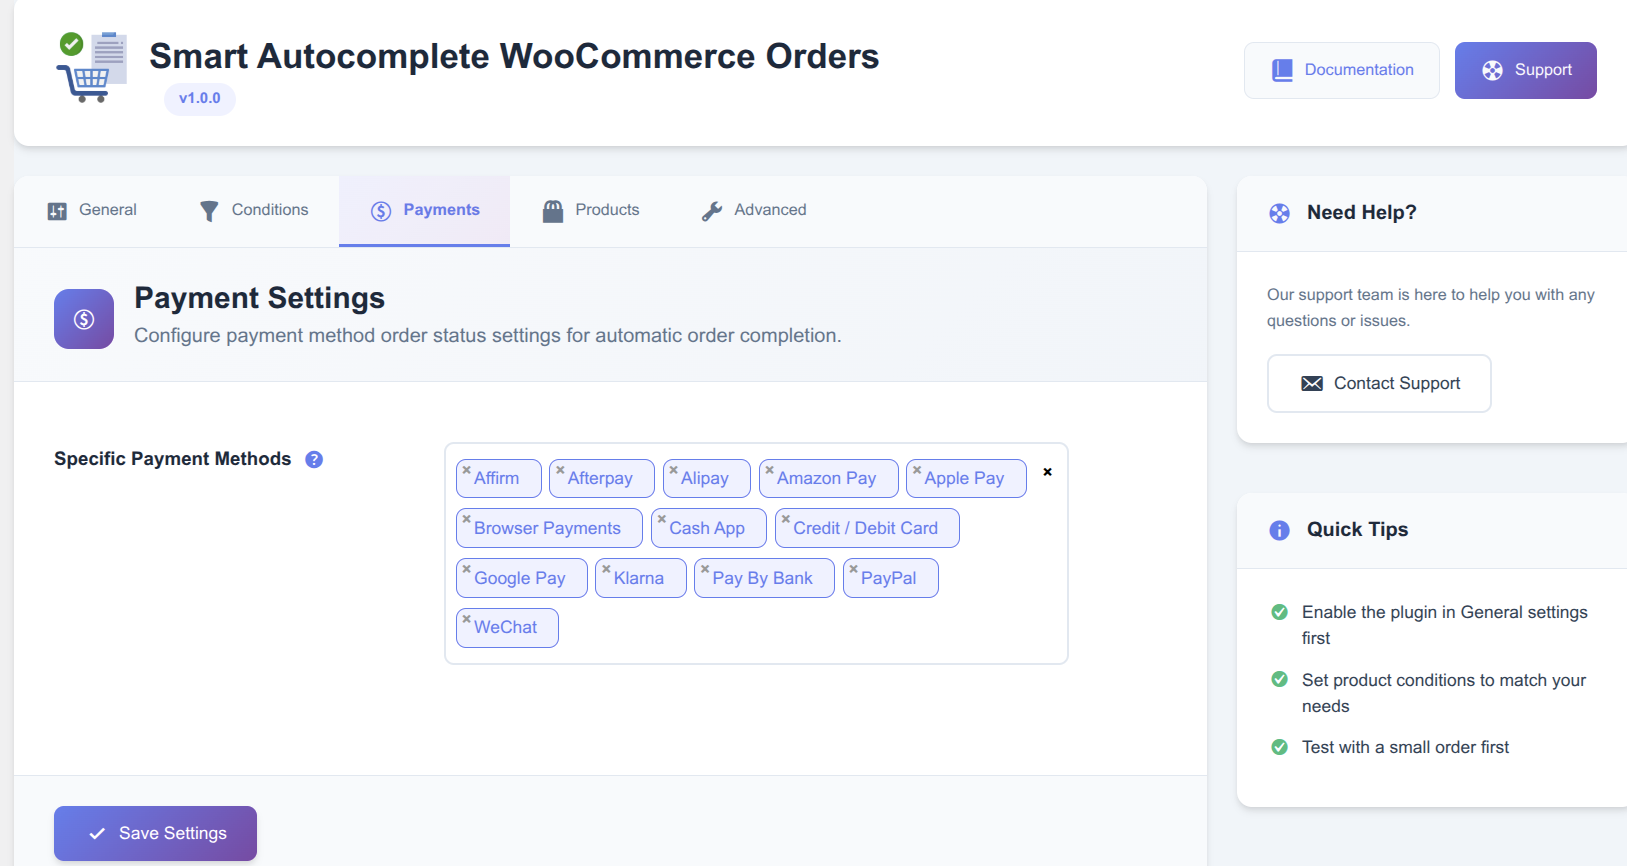
Task: Remove the Amazon Pay tag
Action: pyautogui.click(x=769, y=470)
